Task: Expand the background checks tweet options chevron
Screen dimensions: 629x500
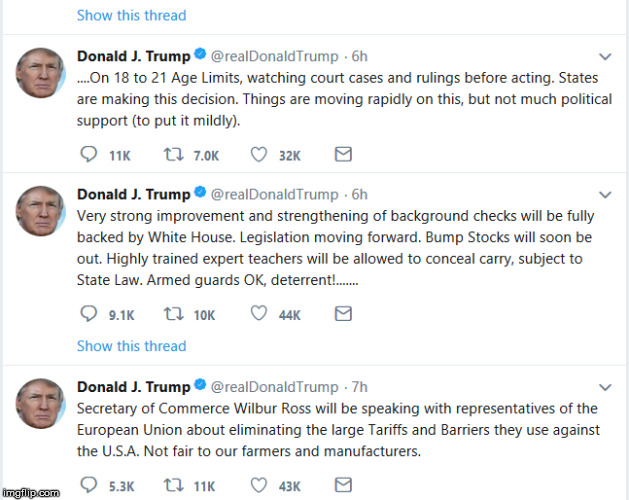Action: coord(605,195)
